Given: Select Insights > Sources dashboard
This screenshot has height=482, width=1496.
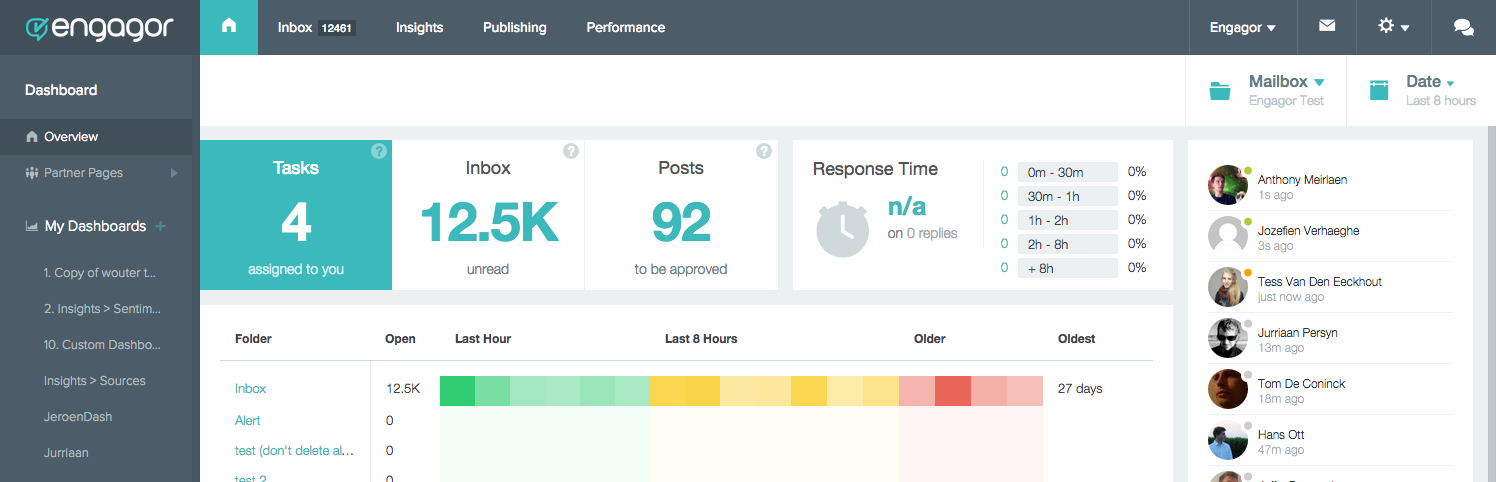Looking at the screenshot, I should (x=95, y=381).
